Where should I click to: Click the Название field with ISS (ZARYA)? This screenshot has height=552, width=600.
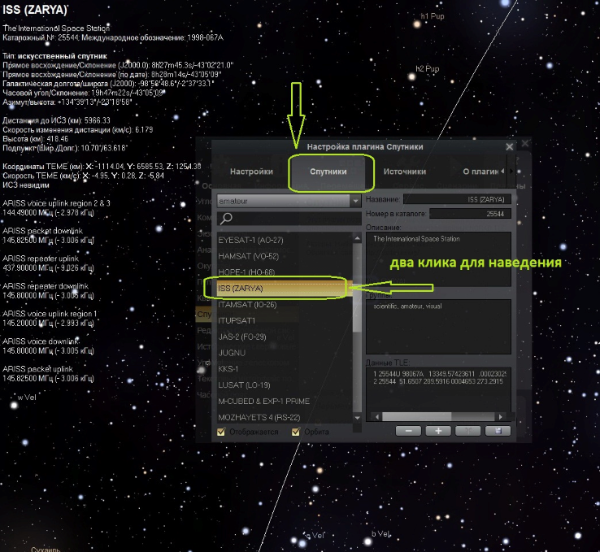[x=457, y=199]
